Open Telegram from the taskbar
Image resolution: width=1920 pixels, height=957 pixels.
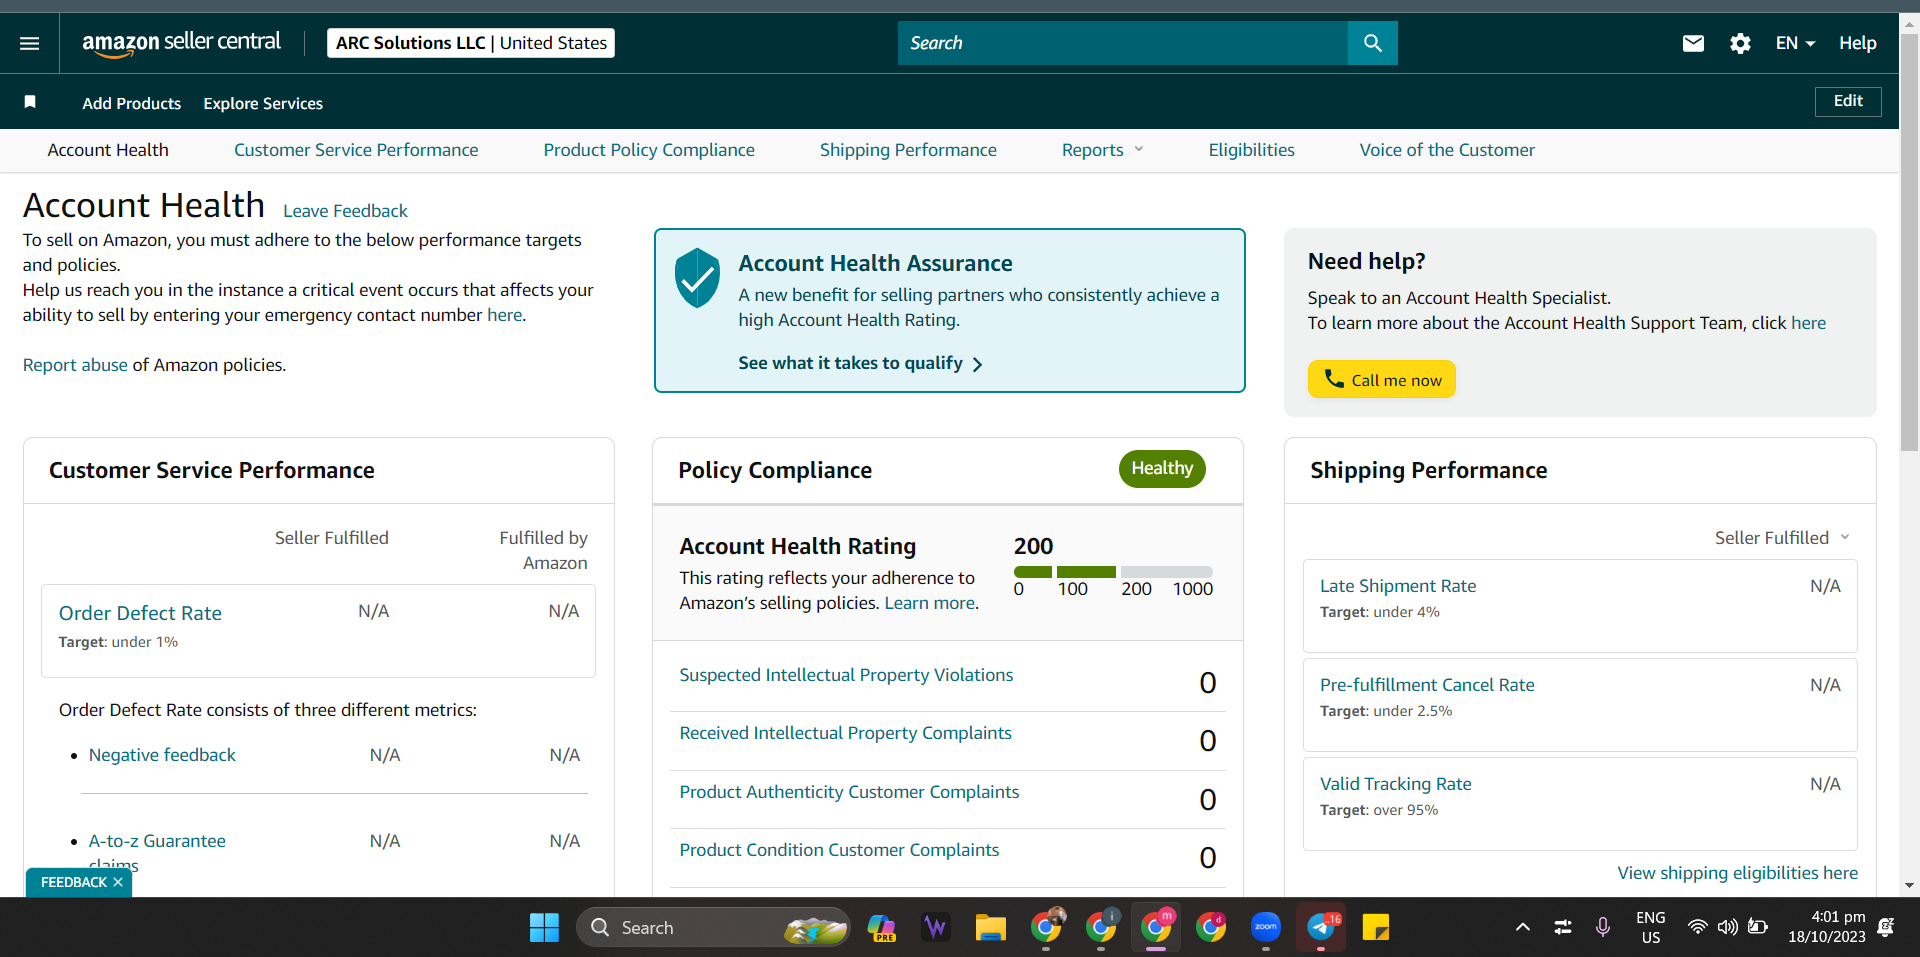[1321, 928]
